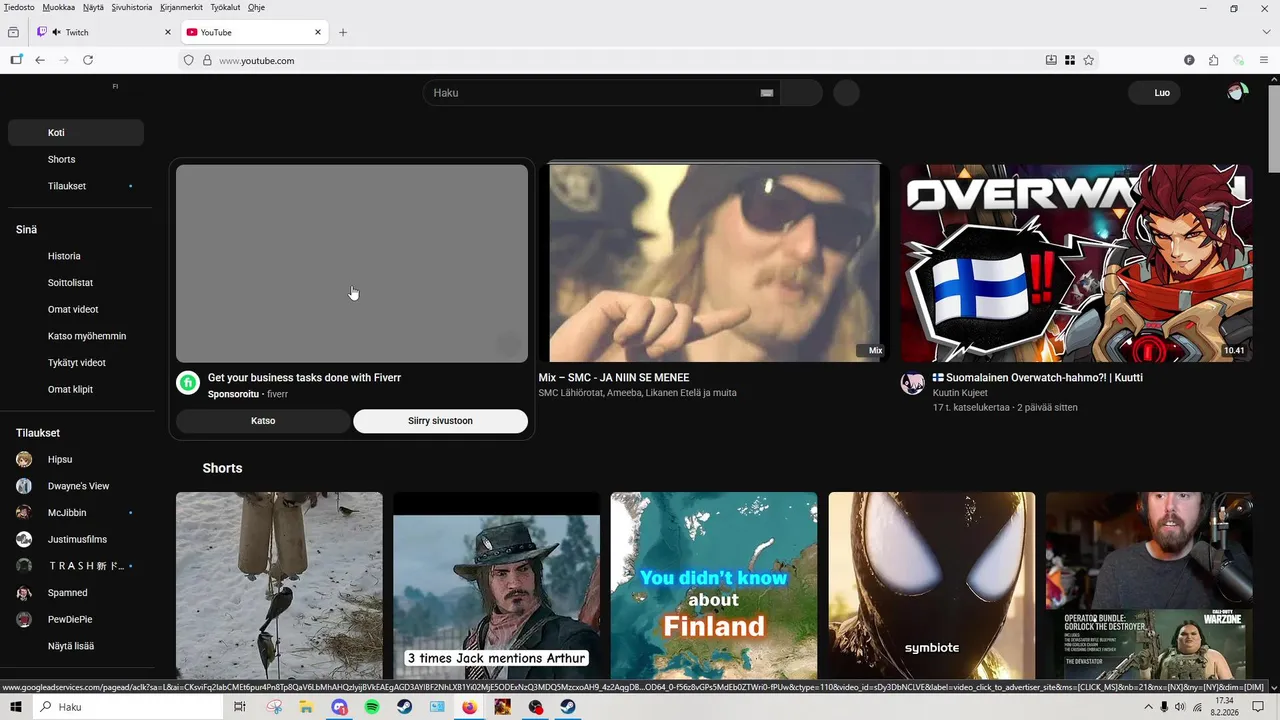Switch to the Twitch tab

point(105,32)
